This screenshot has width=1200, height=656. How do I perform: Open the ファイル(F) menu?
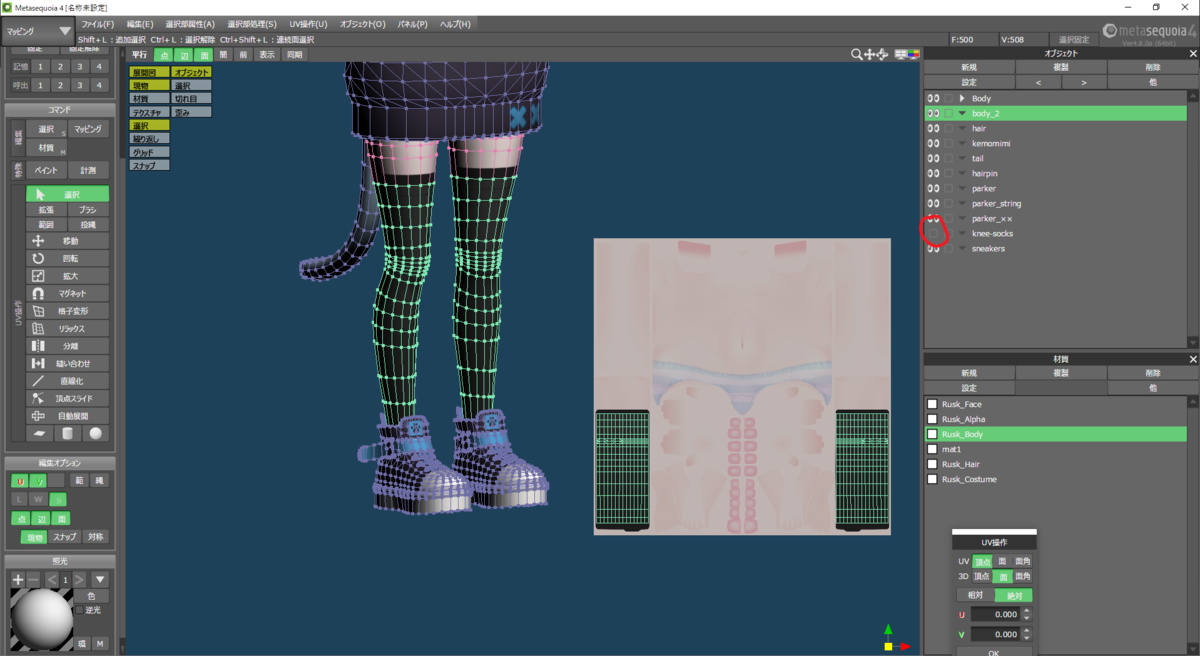pos(97,23)
